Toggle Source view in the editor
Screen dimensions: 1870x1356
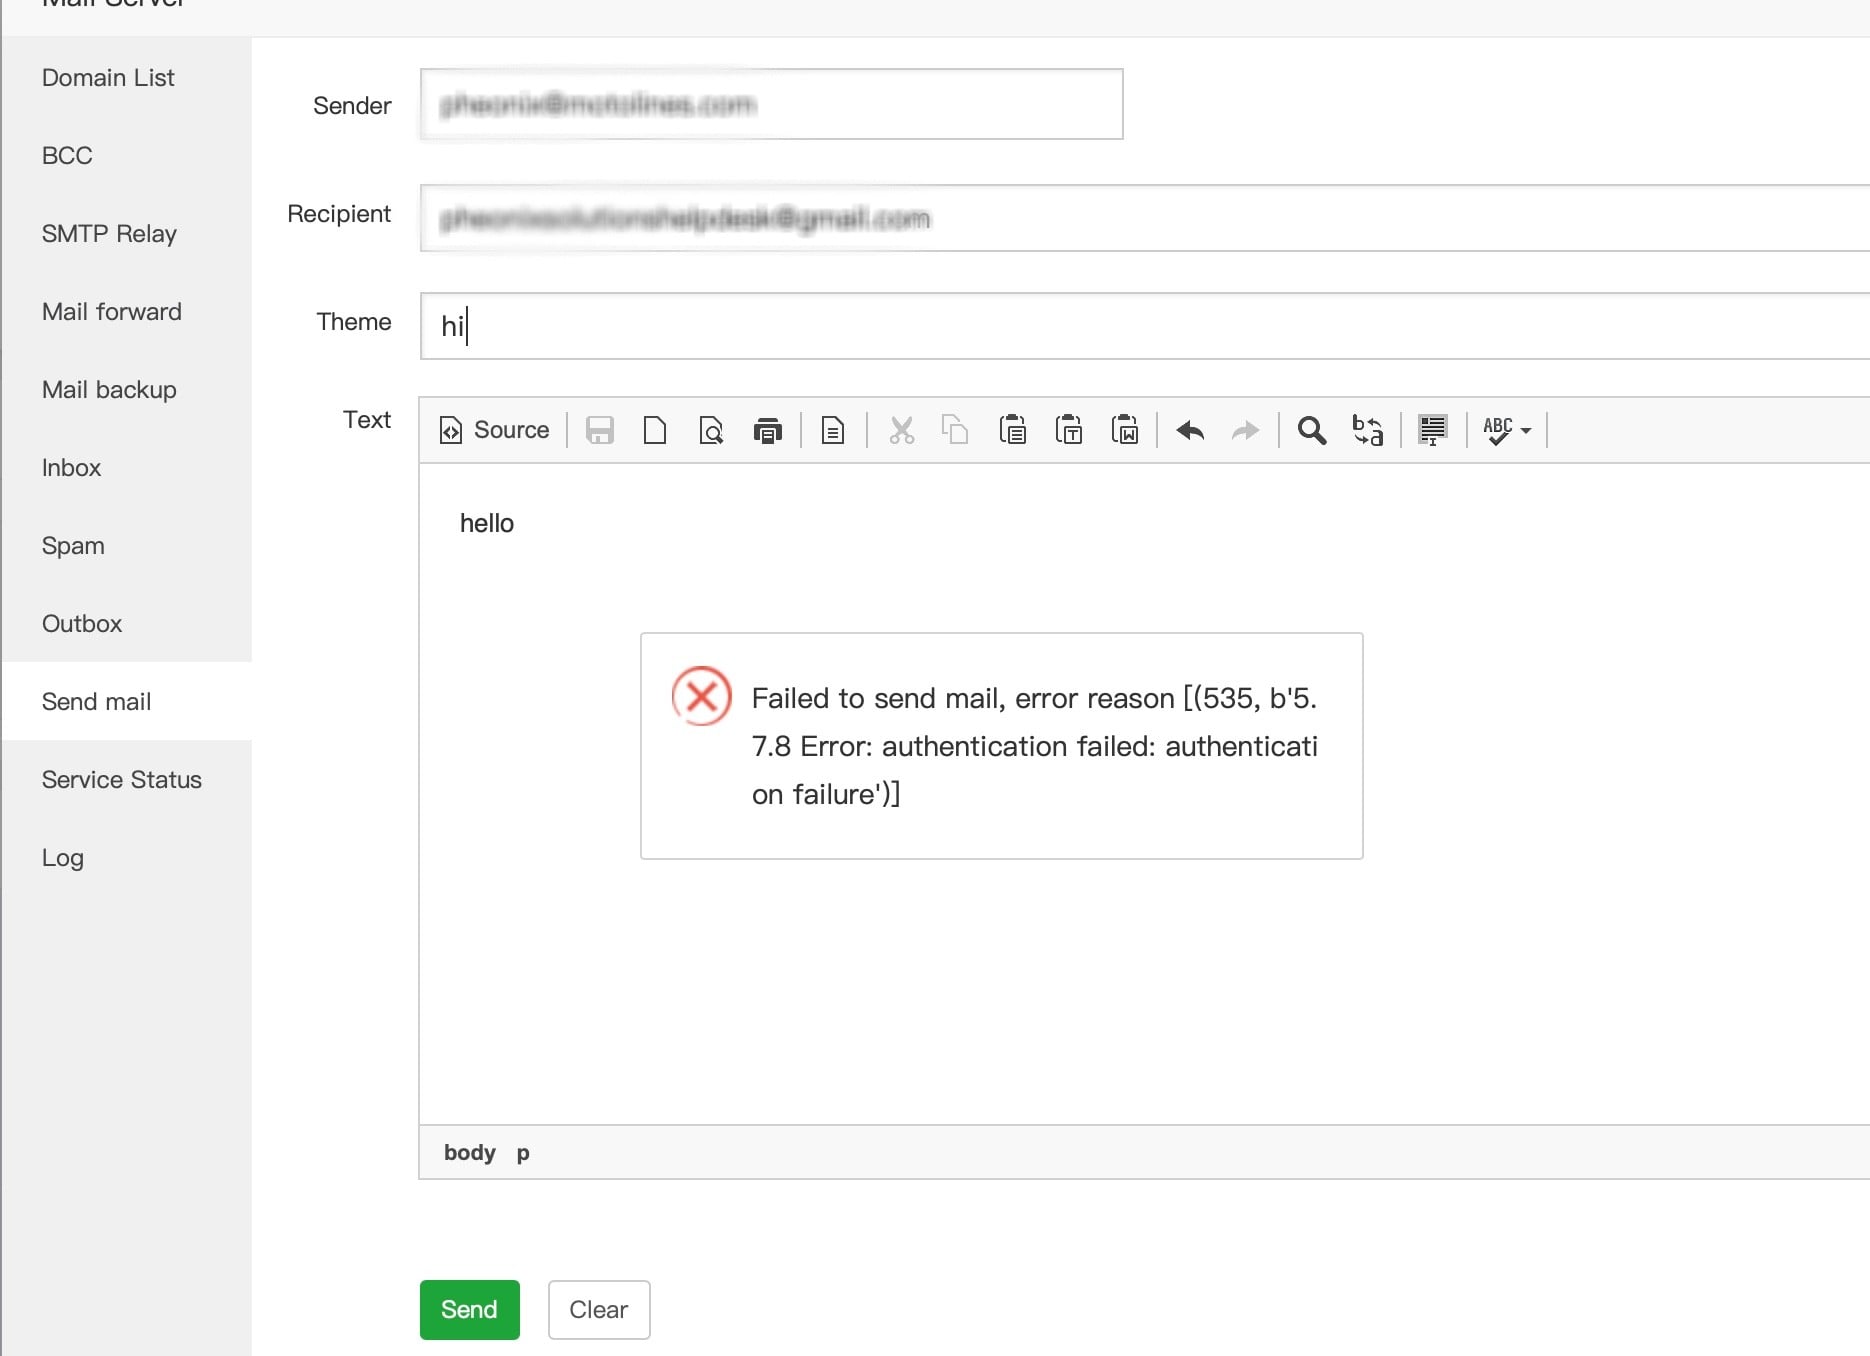(495, 430)
